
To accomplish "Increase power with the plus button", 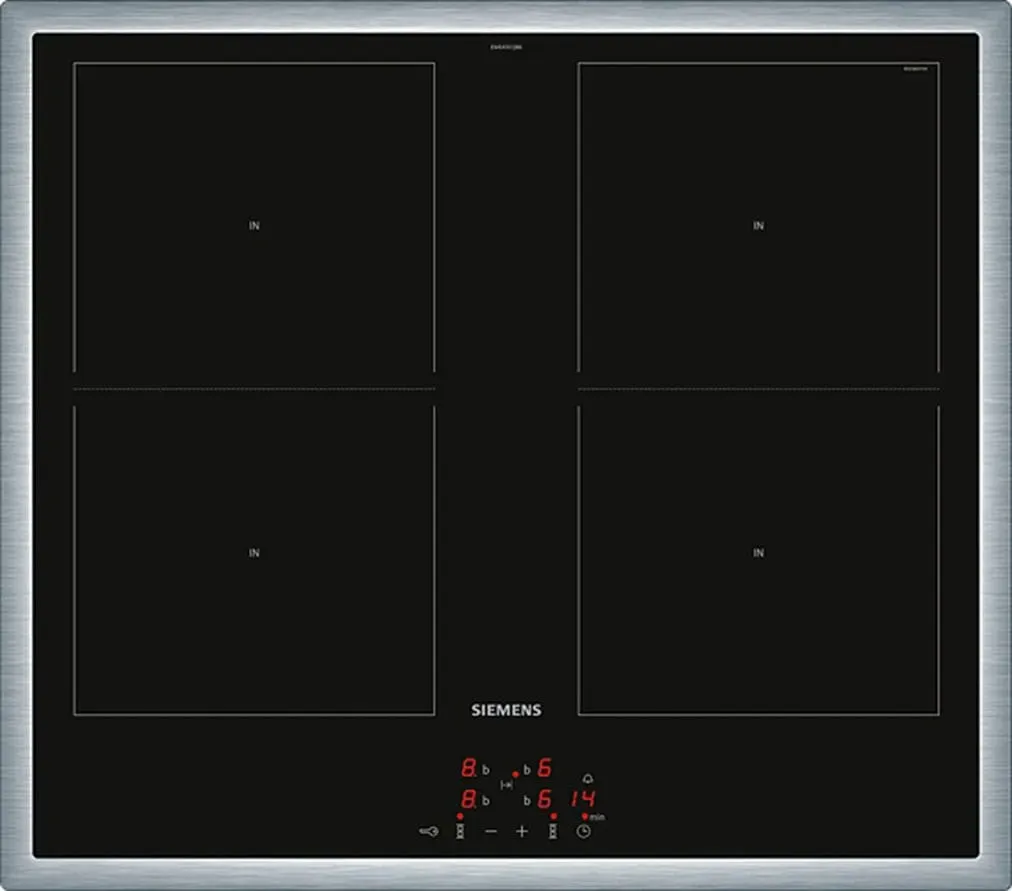I will coord(522,832).
